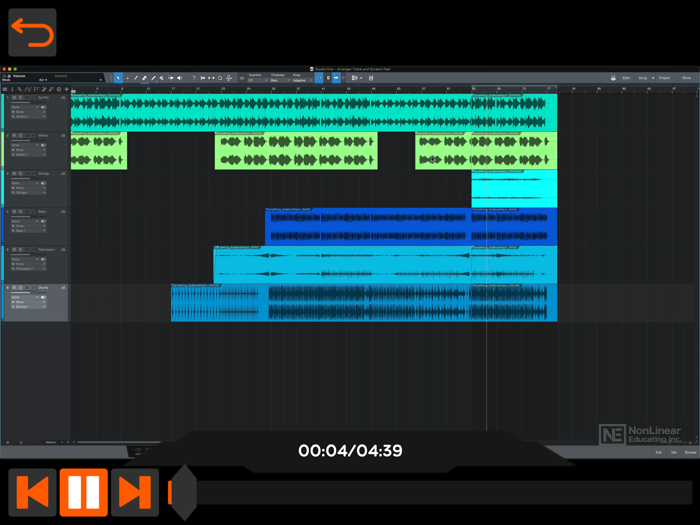Mute the Drums track
Screen dimensions: 700x525
pyautogui.click(x=14, y=288)
